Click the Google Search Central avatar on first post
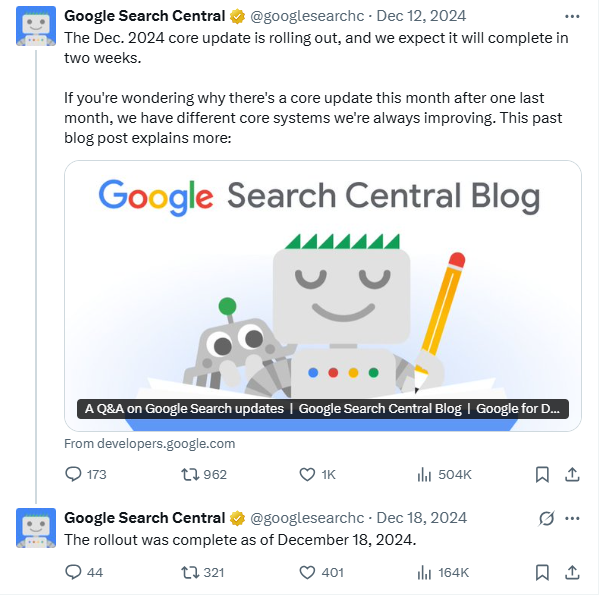 pos(36,25)
